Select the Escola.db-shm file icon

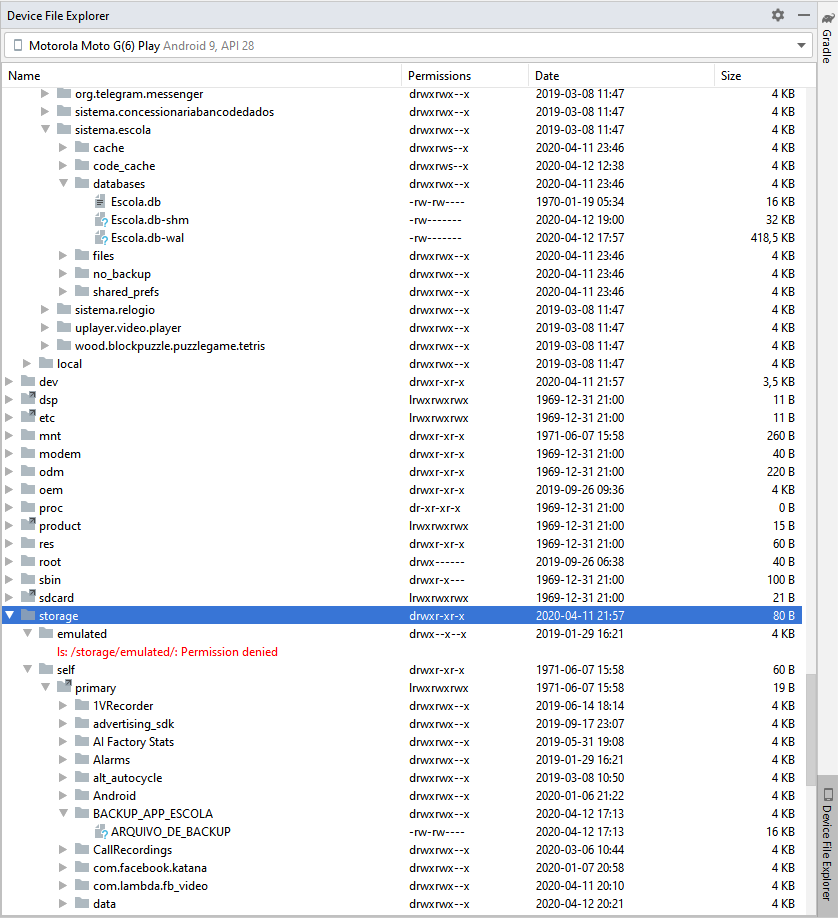pyautogui.click(x=101, y=220)
